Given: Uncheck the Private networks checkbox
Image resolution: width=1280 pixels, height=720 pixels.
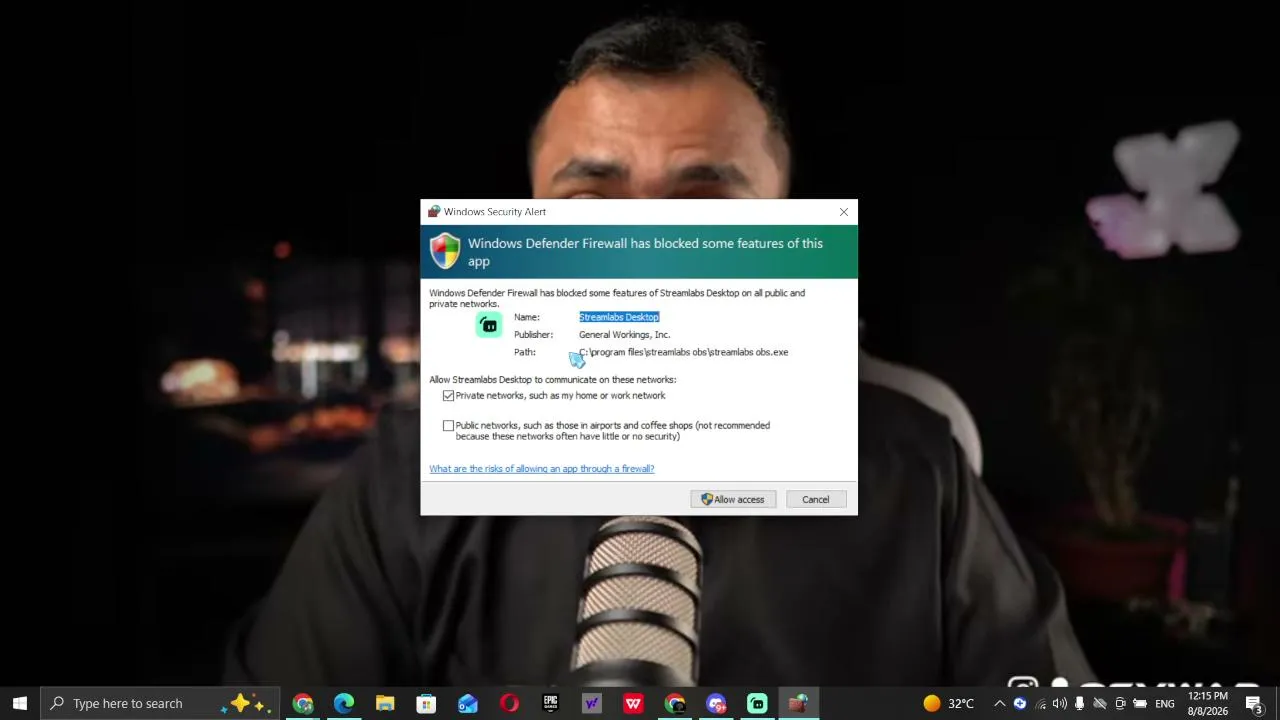Looking at the screenshot, I should pyautogui.click(x=448, y=396).
